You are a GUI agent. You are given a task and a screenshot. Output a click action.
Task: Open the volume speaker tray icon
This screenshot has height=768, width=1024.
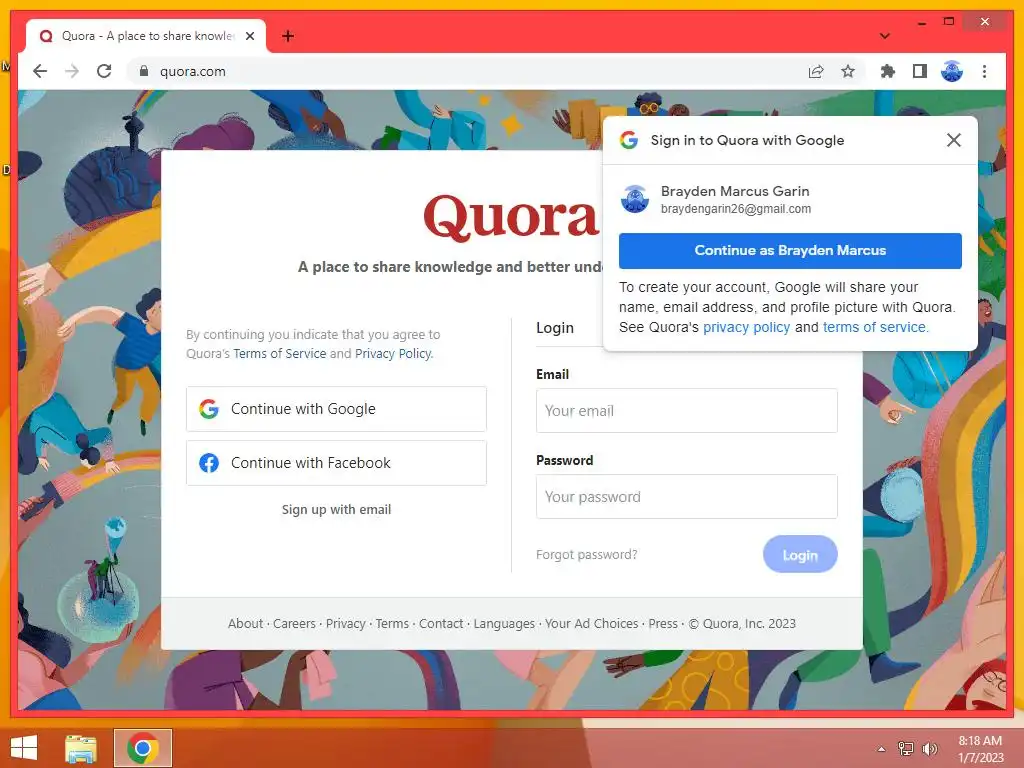929,749
